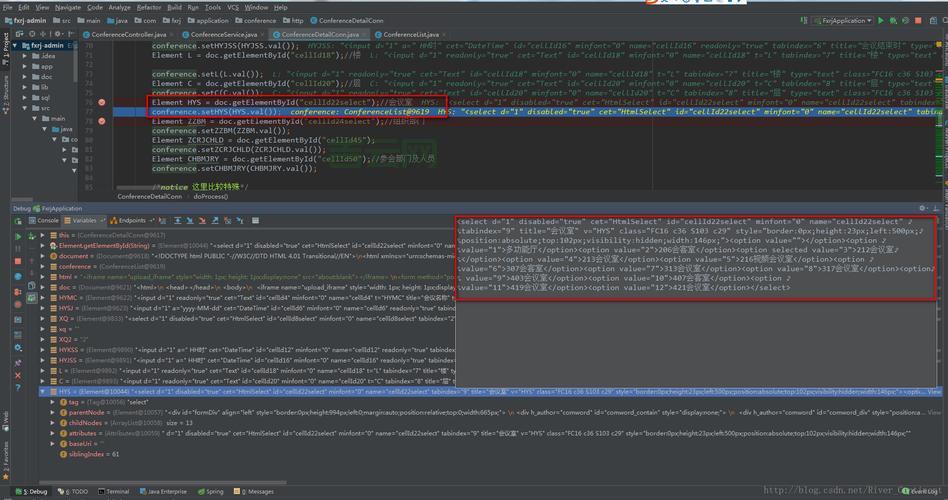Switch to ConferenceService.java editor tab
The image size is (948, 500).
point(222,34)
